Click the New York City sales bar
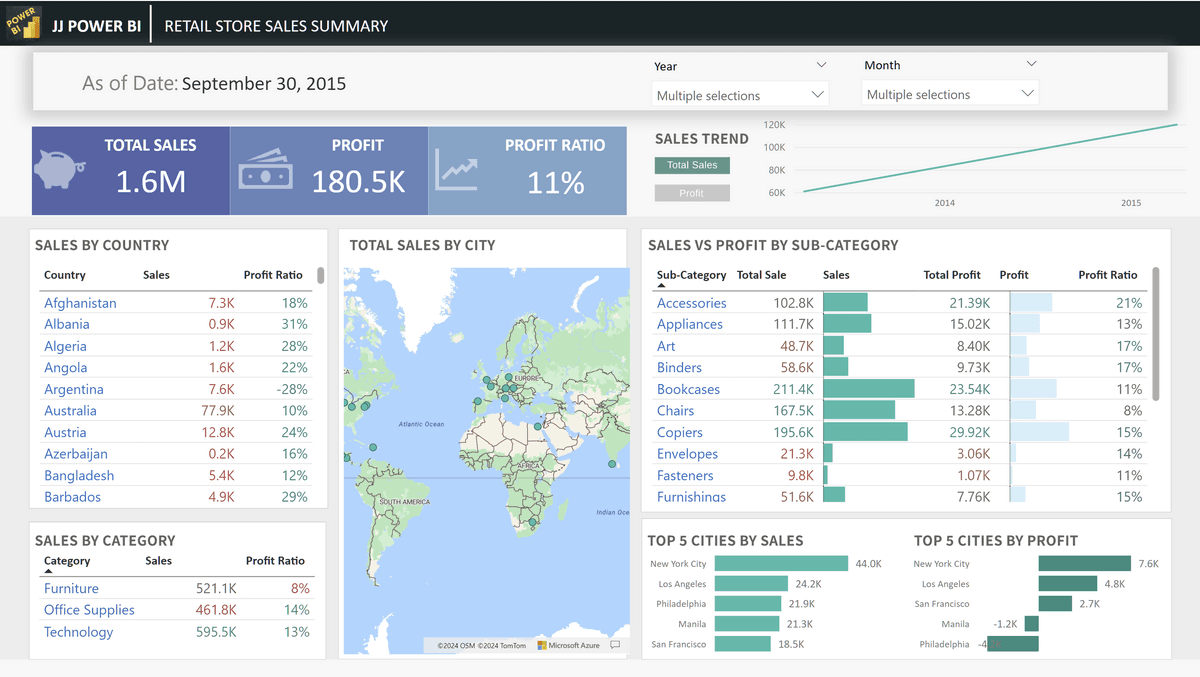This screenshot has width=1200, height=677. (781, 564)
